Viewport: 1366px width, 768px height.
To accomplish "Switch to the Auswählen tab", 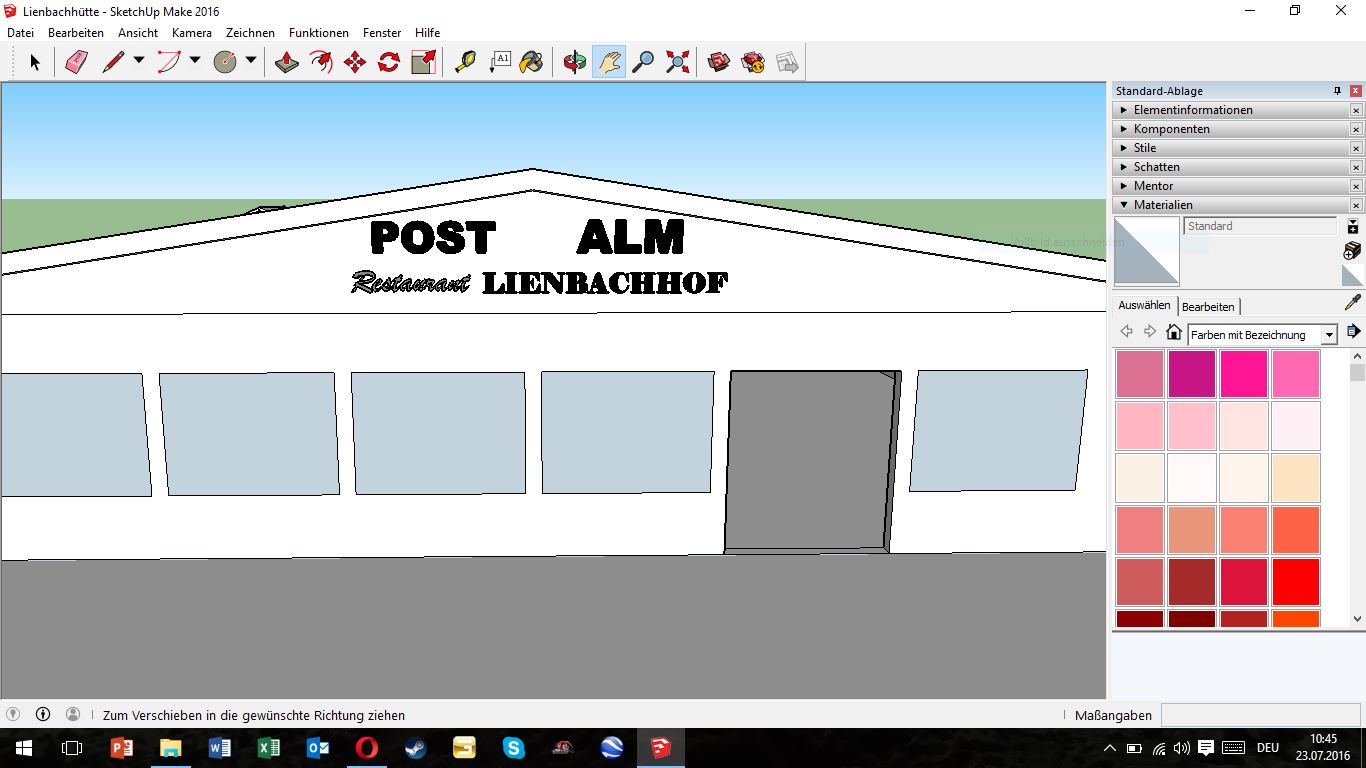I will (1144, 306).
